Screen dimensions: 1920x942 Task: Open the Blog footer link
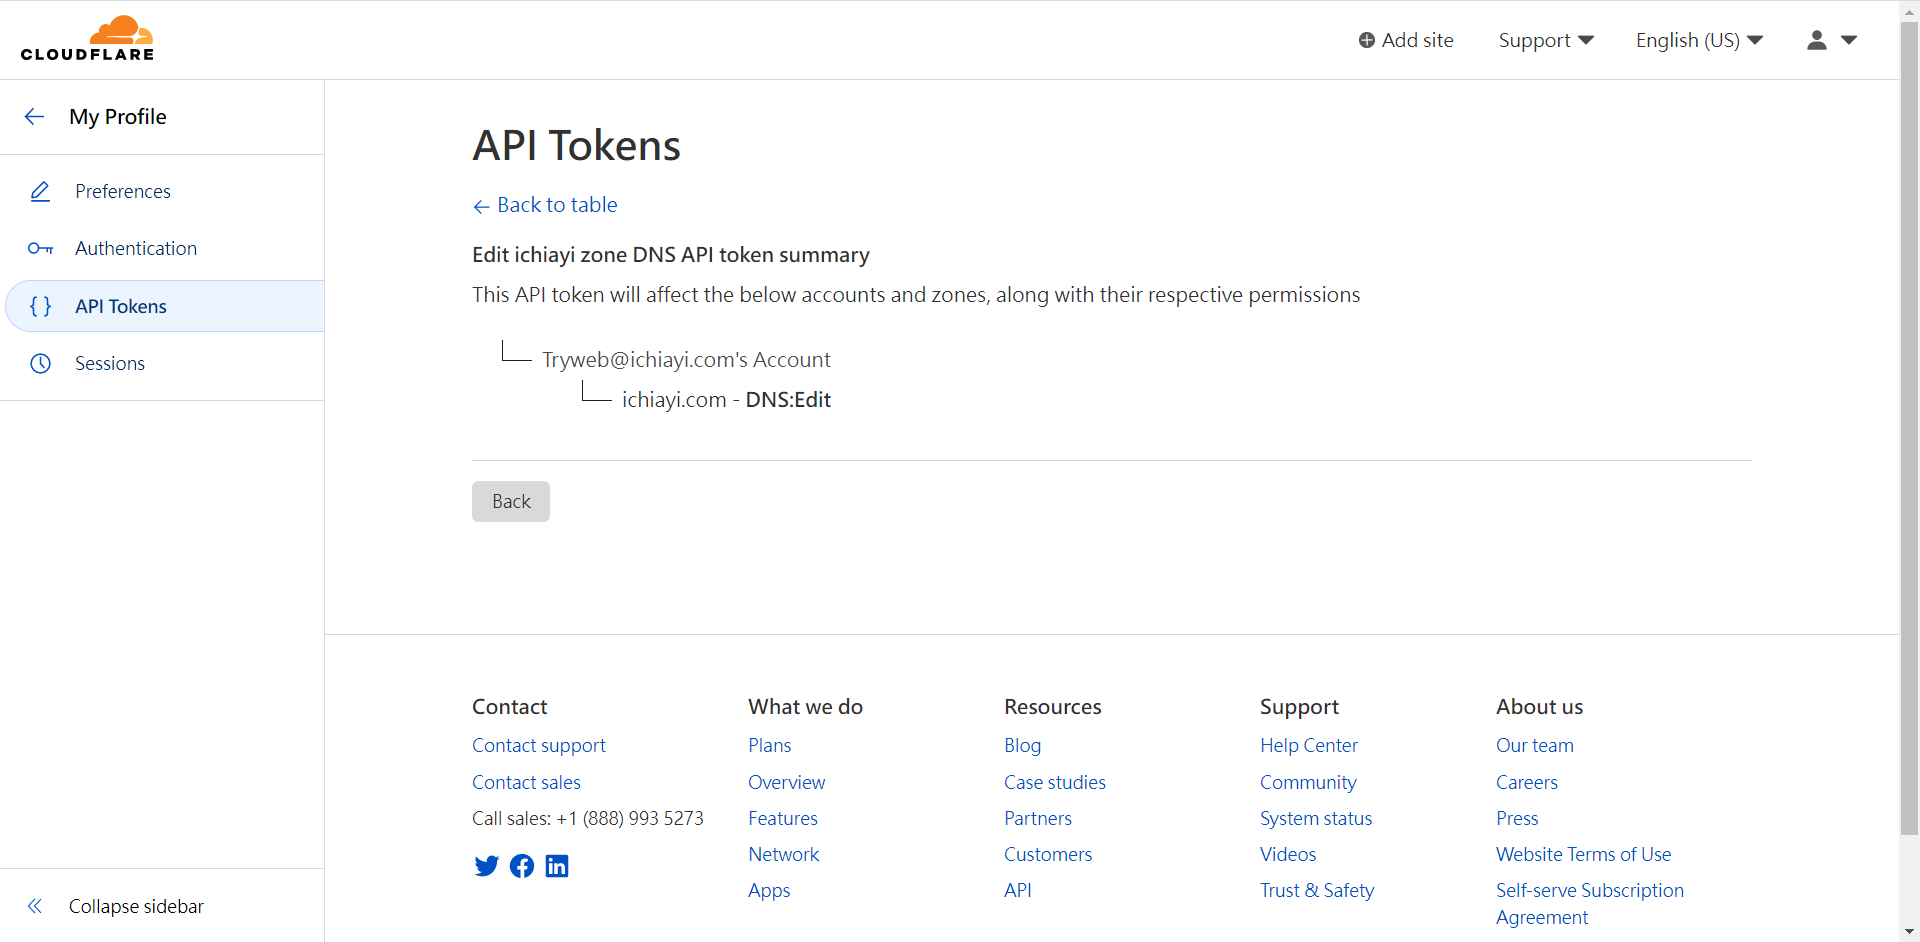[1023, 745]
